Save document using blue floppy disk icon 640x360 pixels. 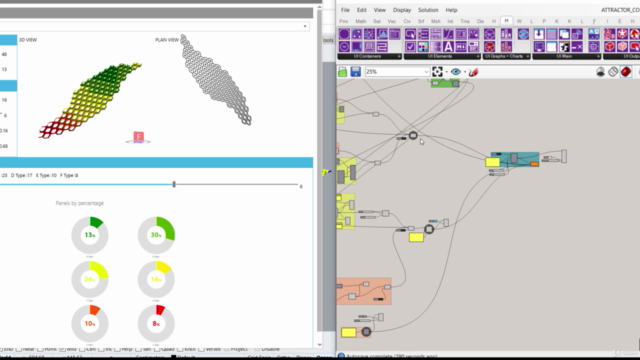[x=356, y=72]
